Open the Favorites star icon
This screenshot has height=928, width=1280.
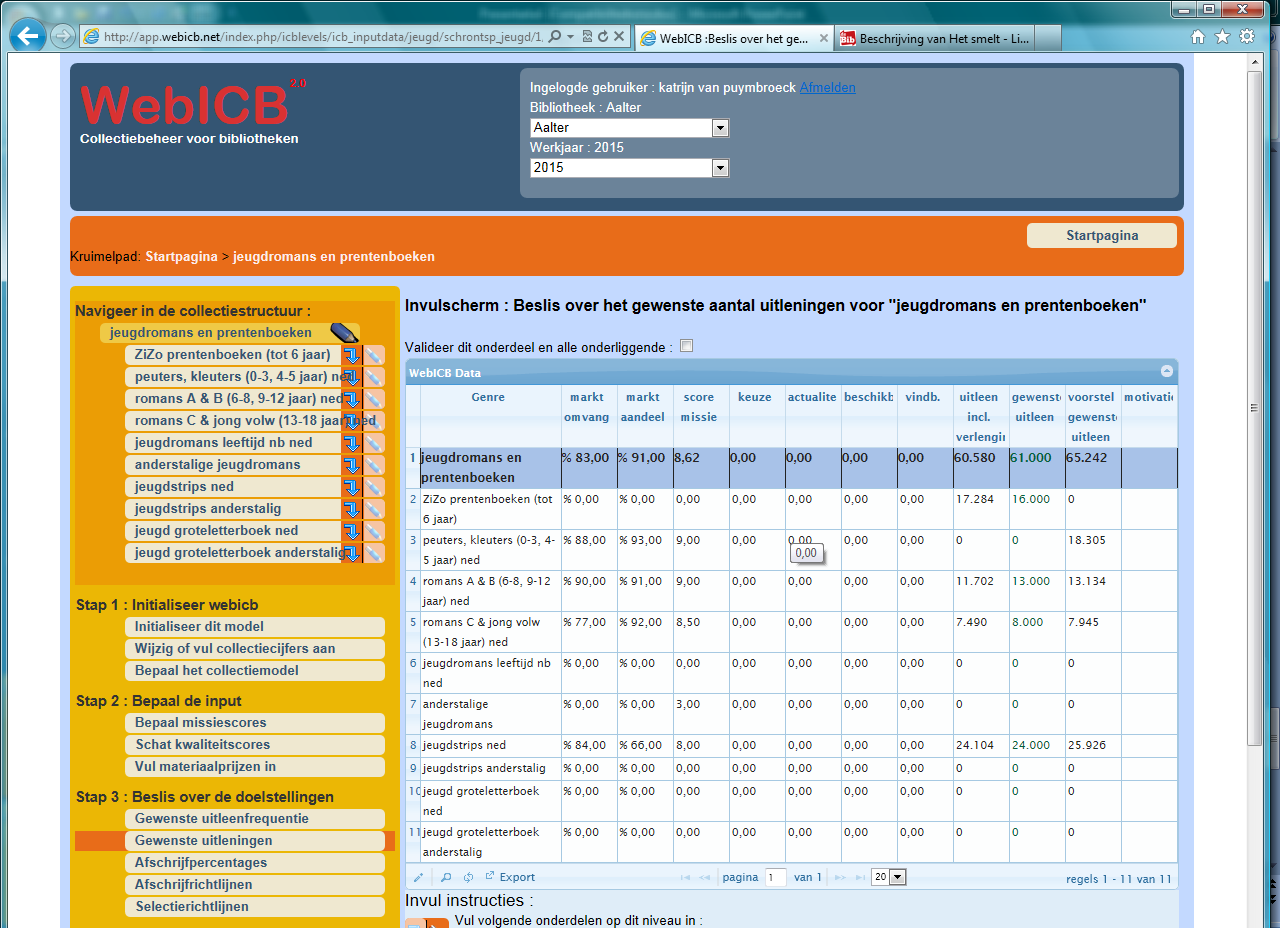[x=1222, y=36]
